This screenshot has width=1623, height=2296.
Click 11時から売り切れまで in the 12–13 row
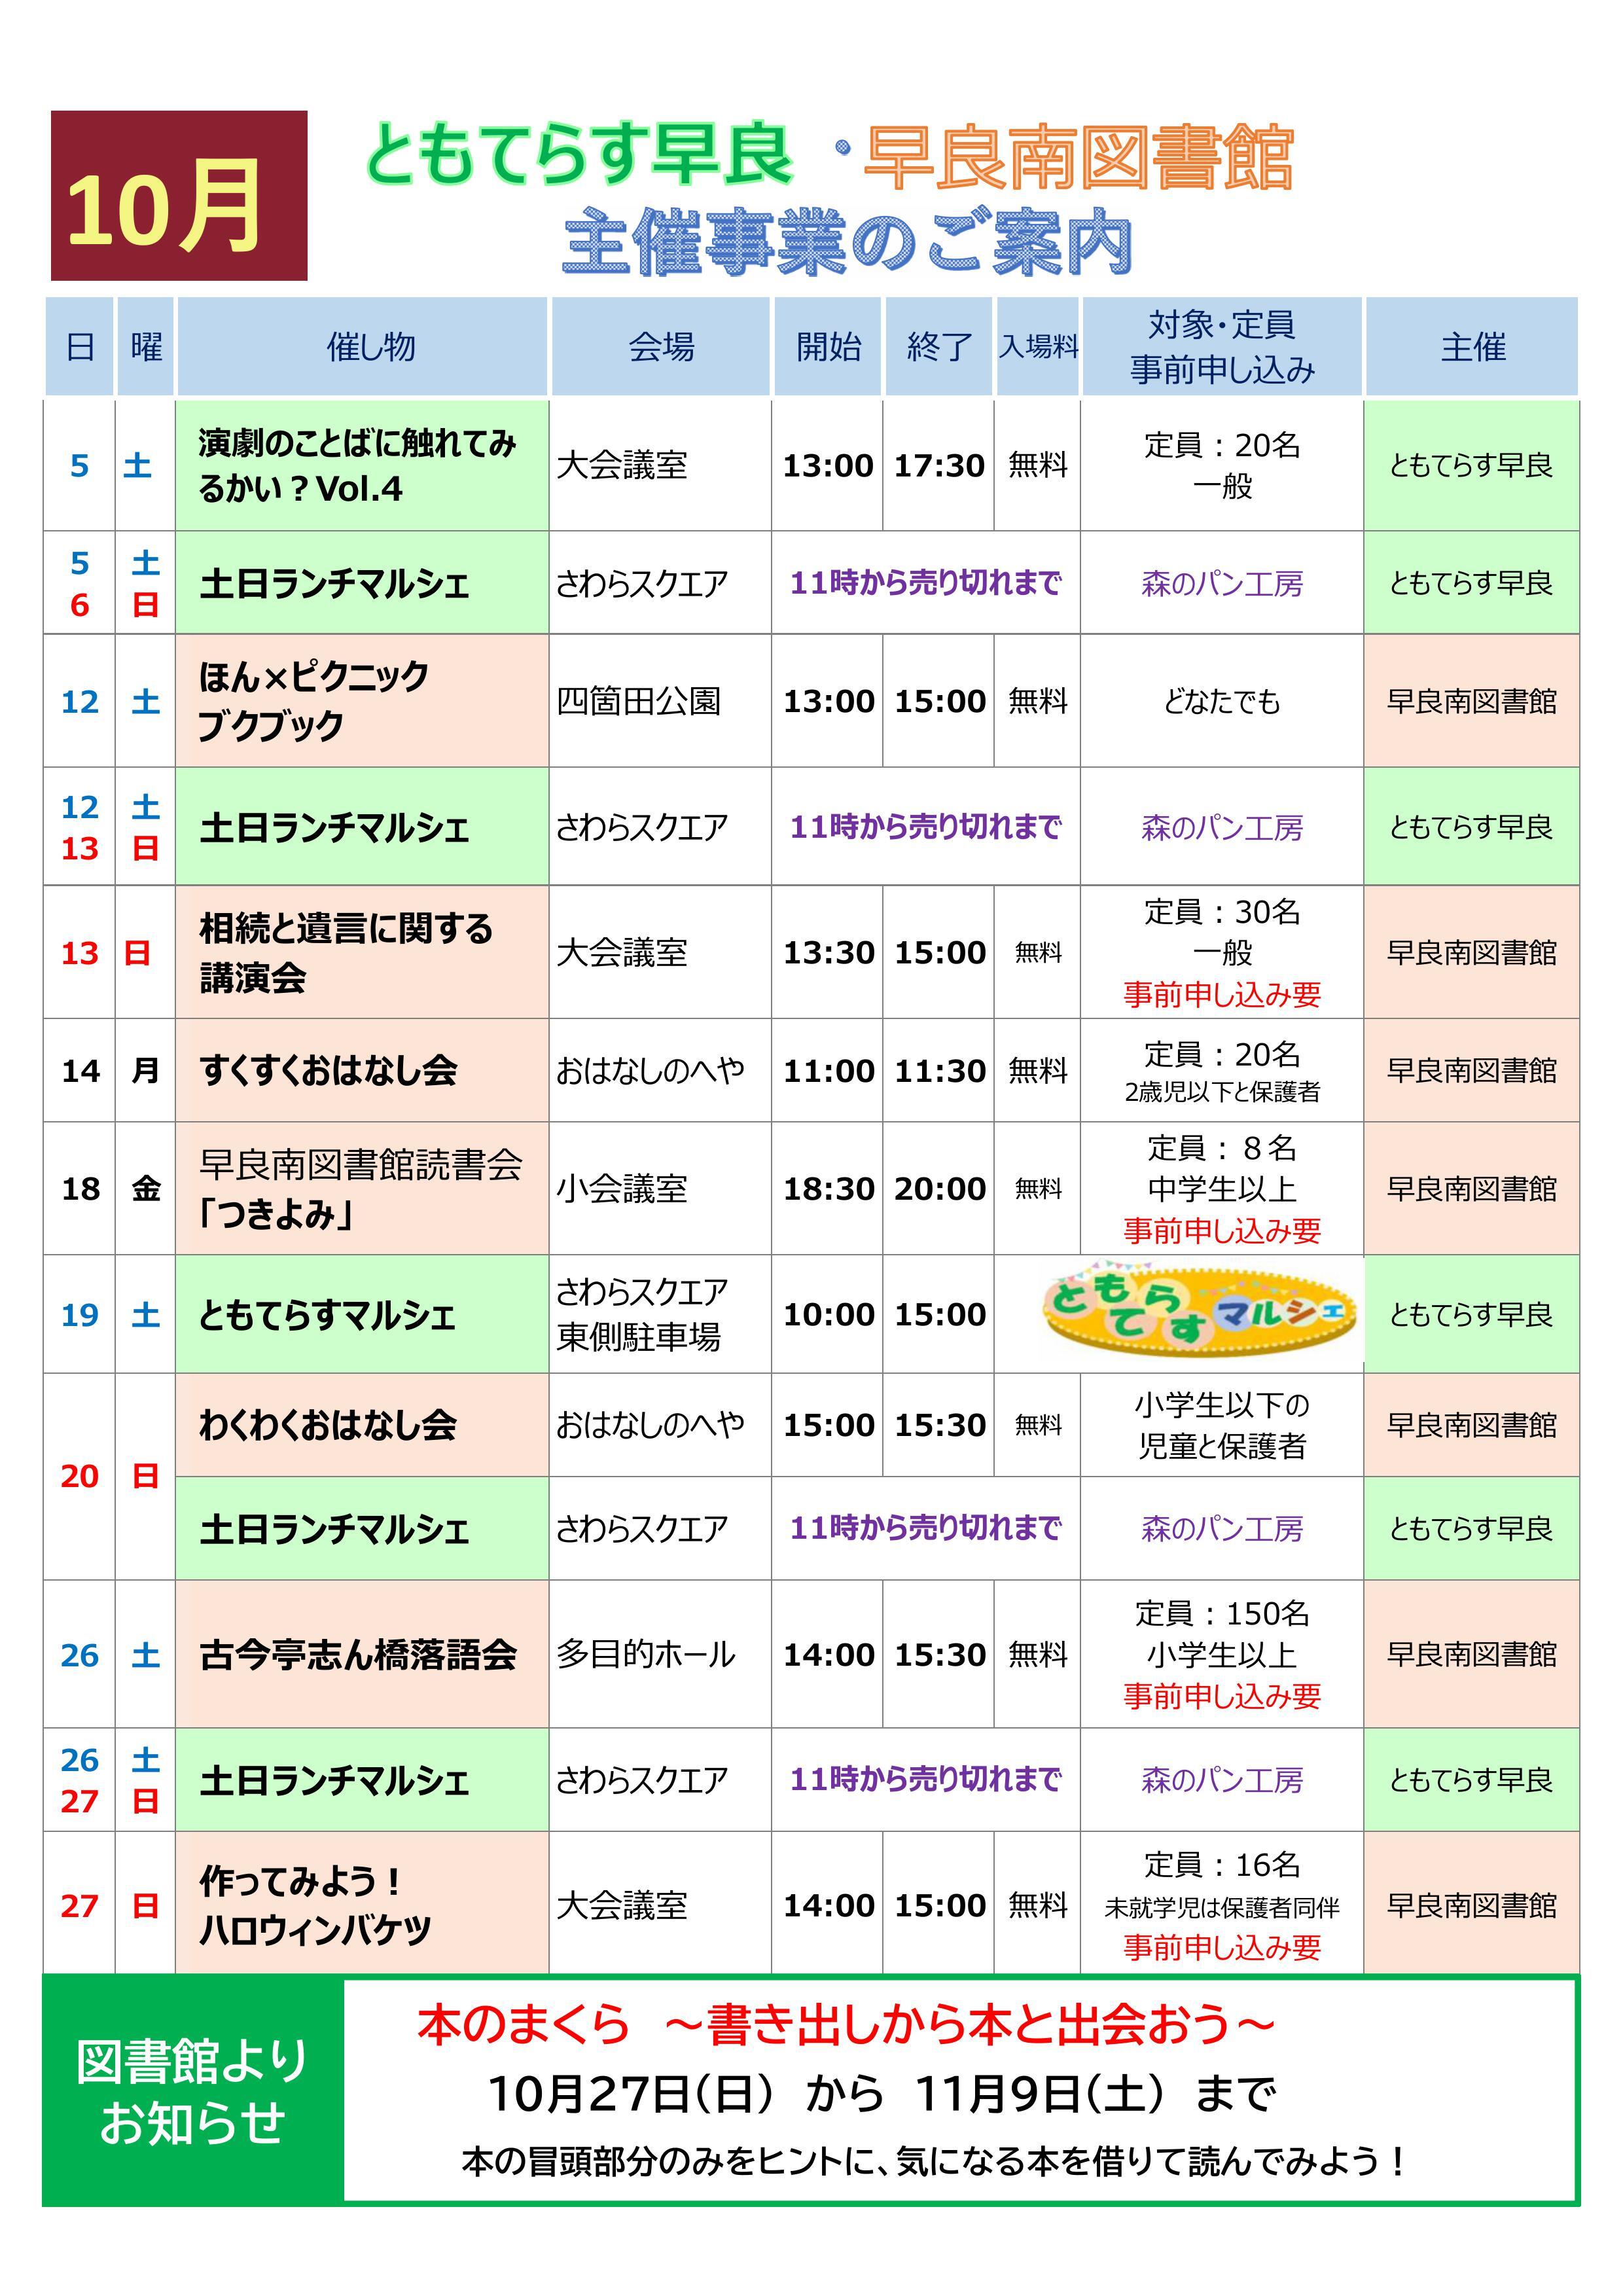[925, 827]
